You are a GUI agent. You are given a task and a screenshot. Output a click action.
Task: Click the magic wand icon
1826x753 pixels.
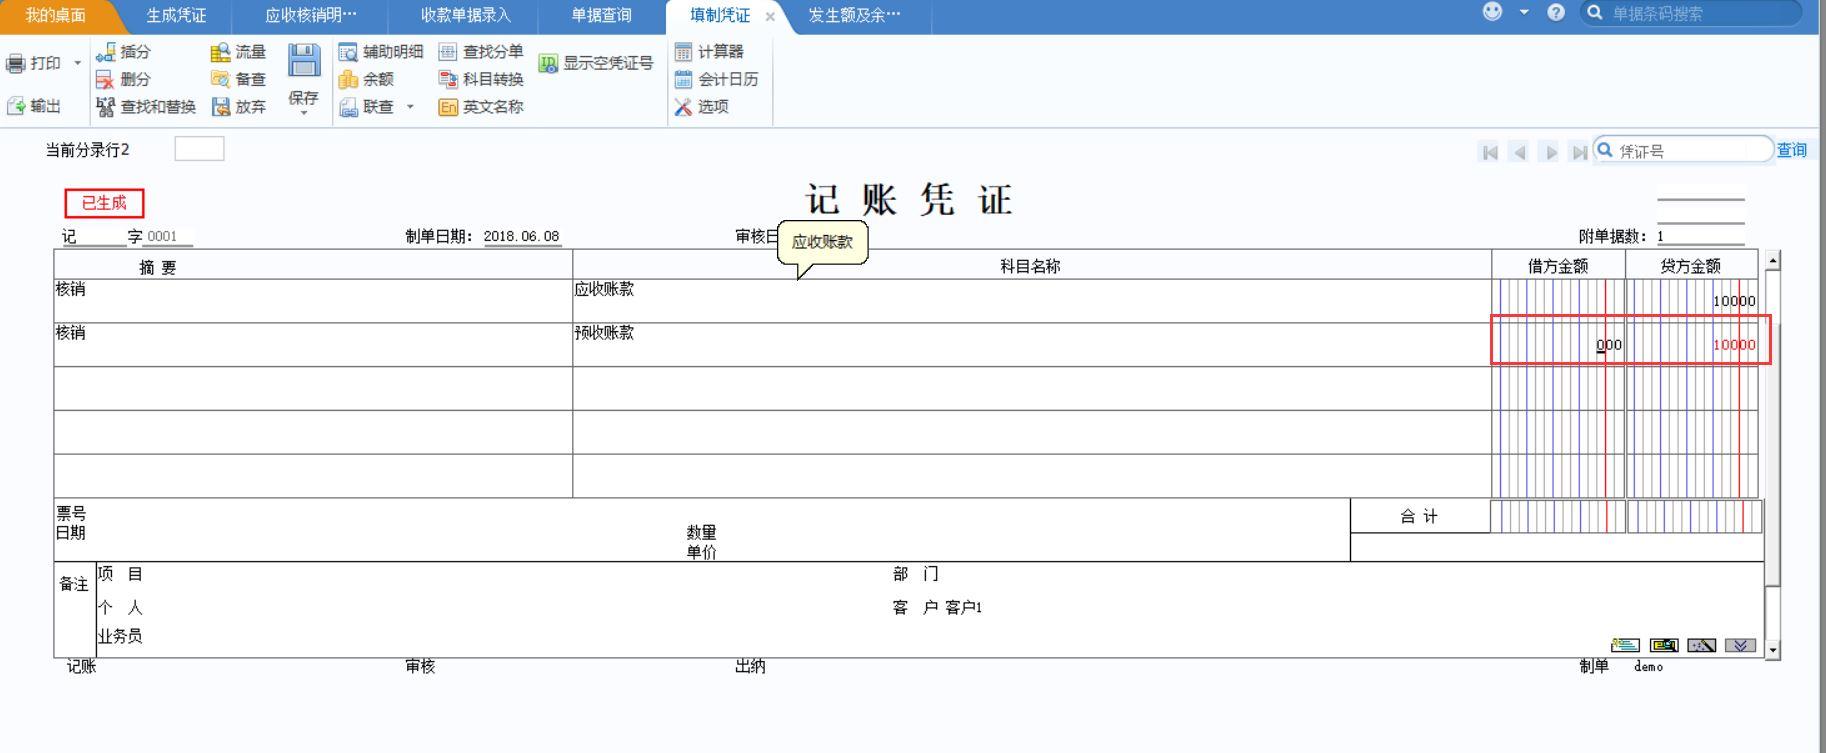tap(1701, 645)
